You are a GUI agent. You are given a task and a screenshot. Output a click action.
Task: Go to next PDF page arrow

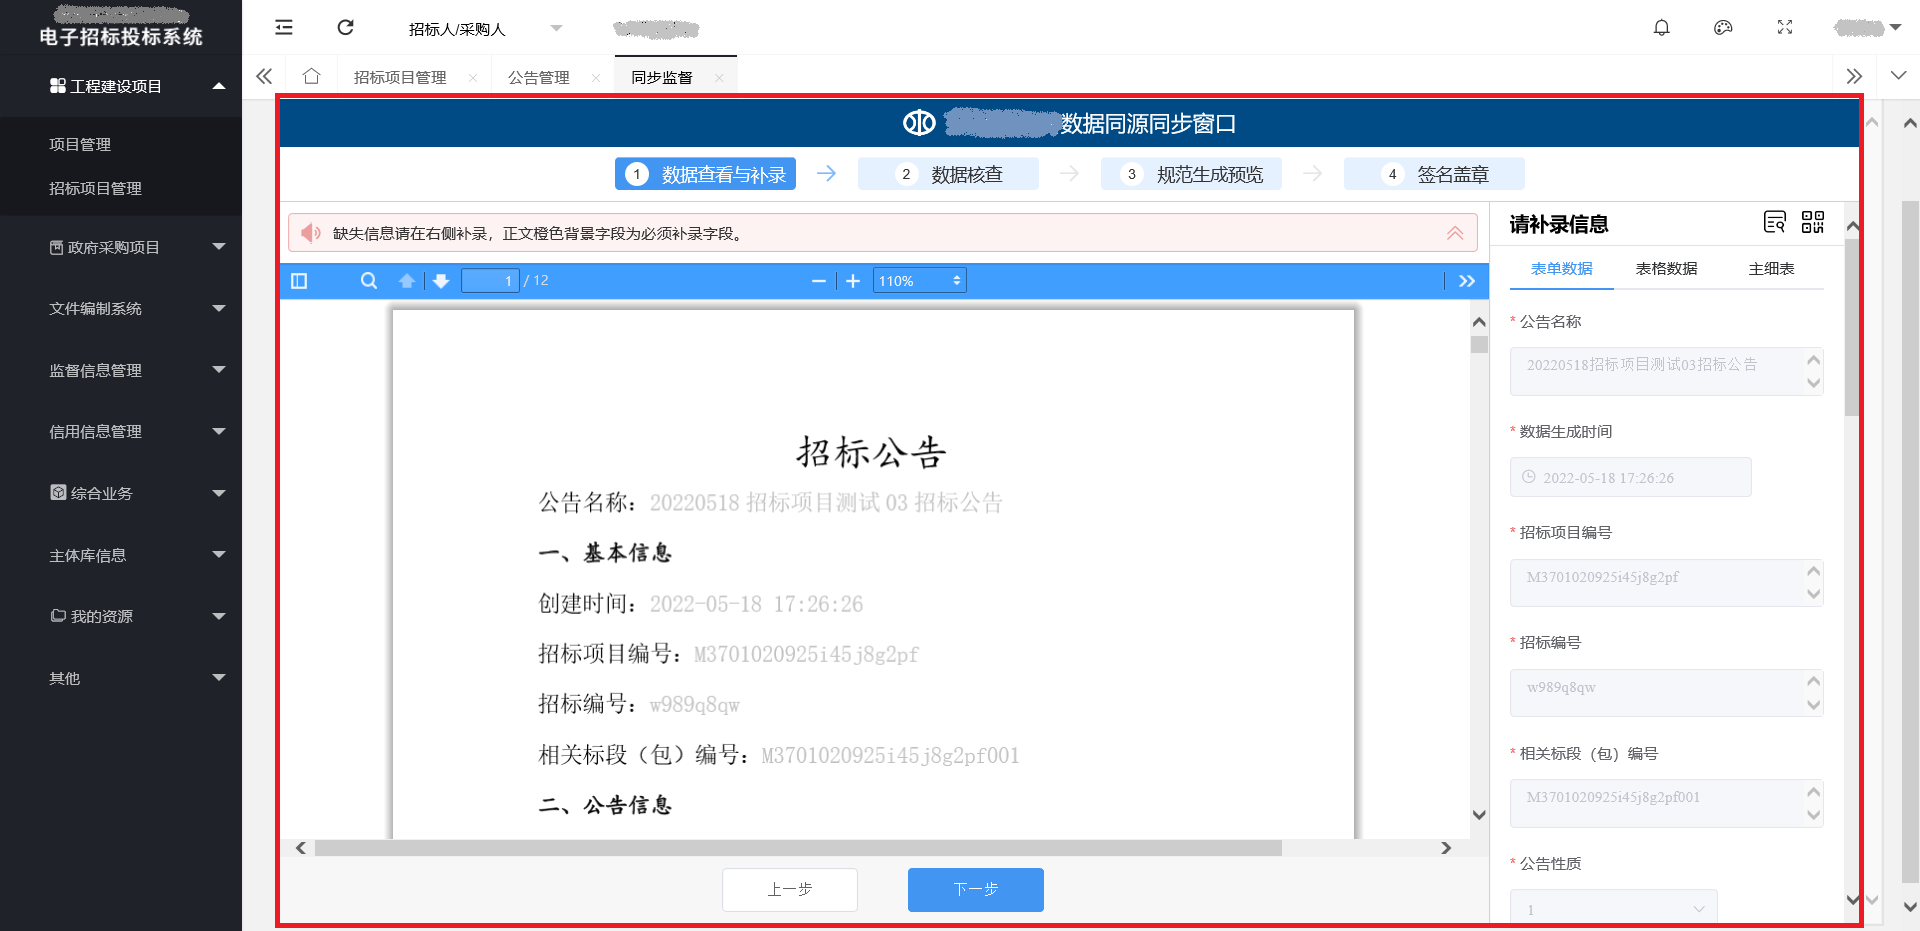(441, 281)
